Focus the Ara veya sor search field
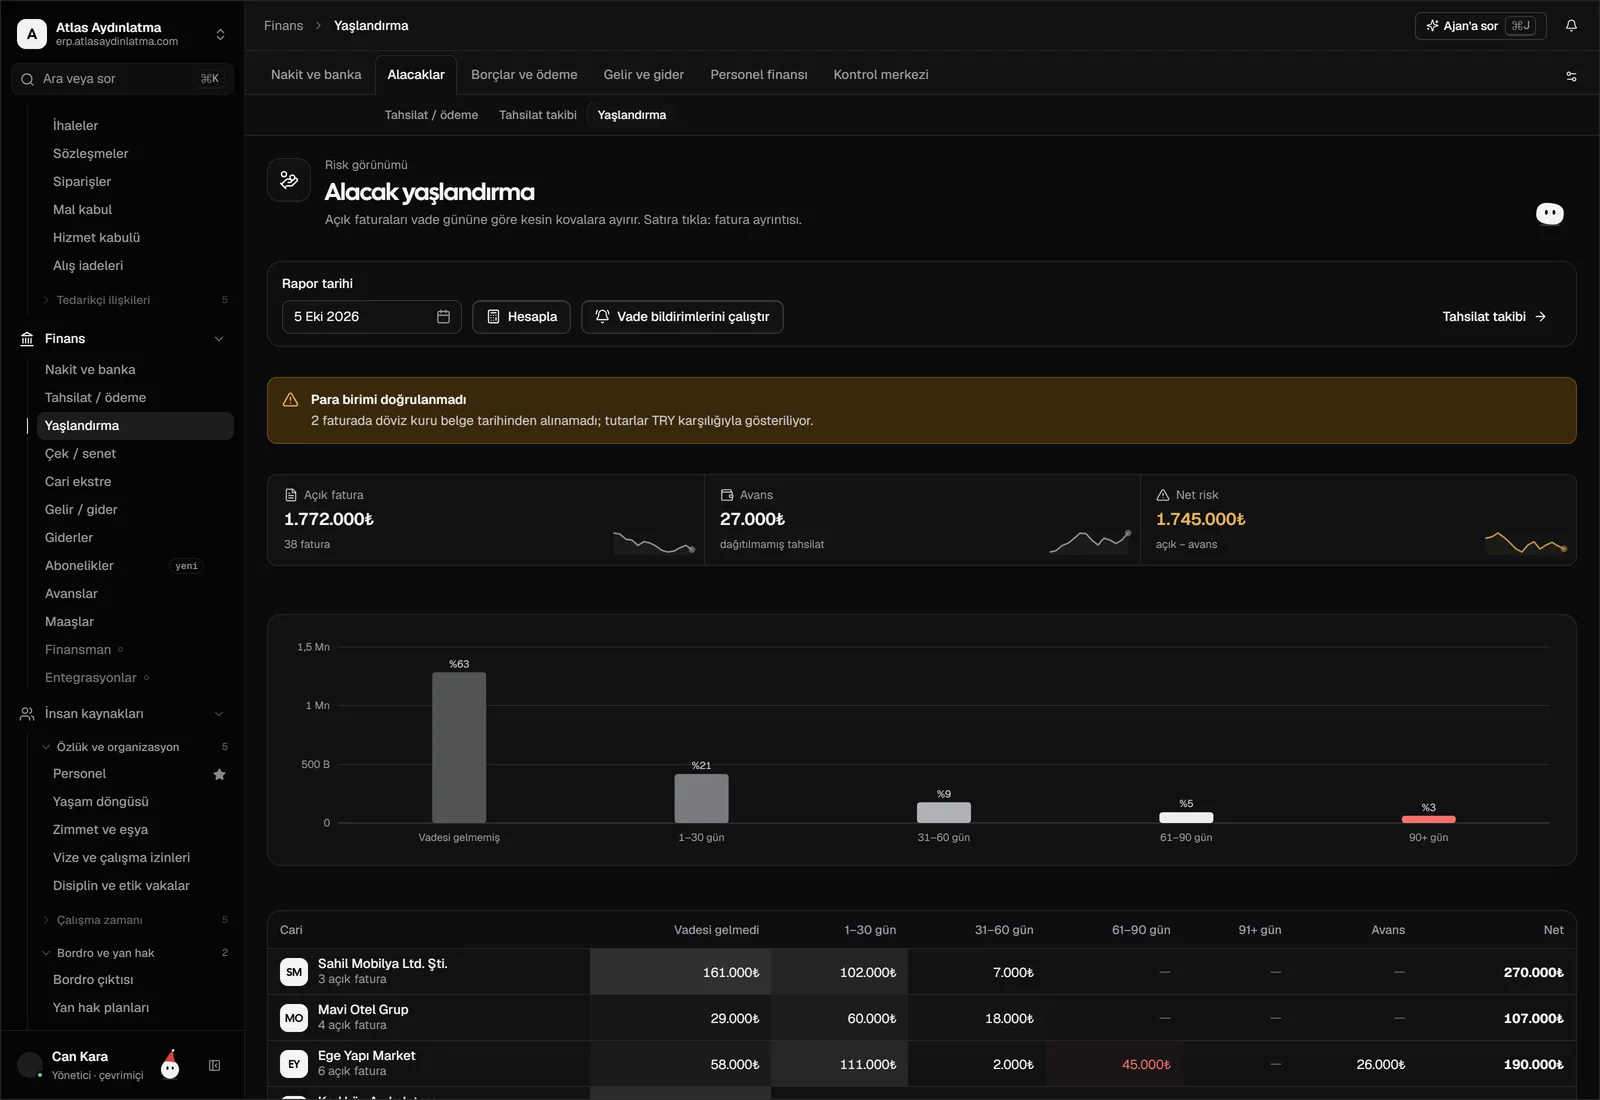Screen dimensions: 1600x1100 pos(122,79)
